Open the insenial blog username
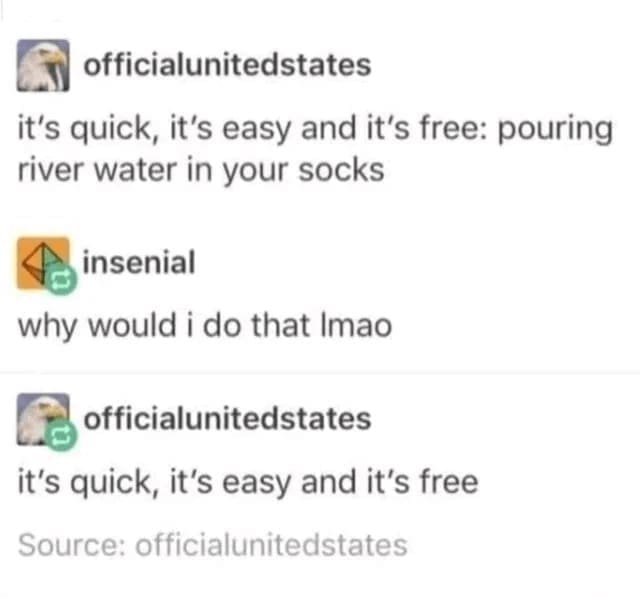 pyautogui.click(x=139, y=262)
